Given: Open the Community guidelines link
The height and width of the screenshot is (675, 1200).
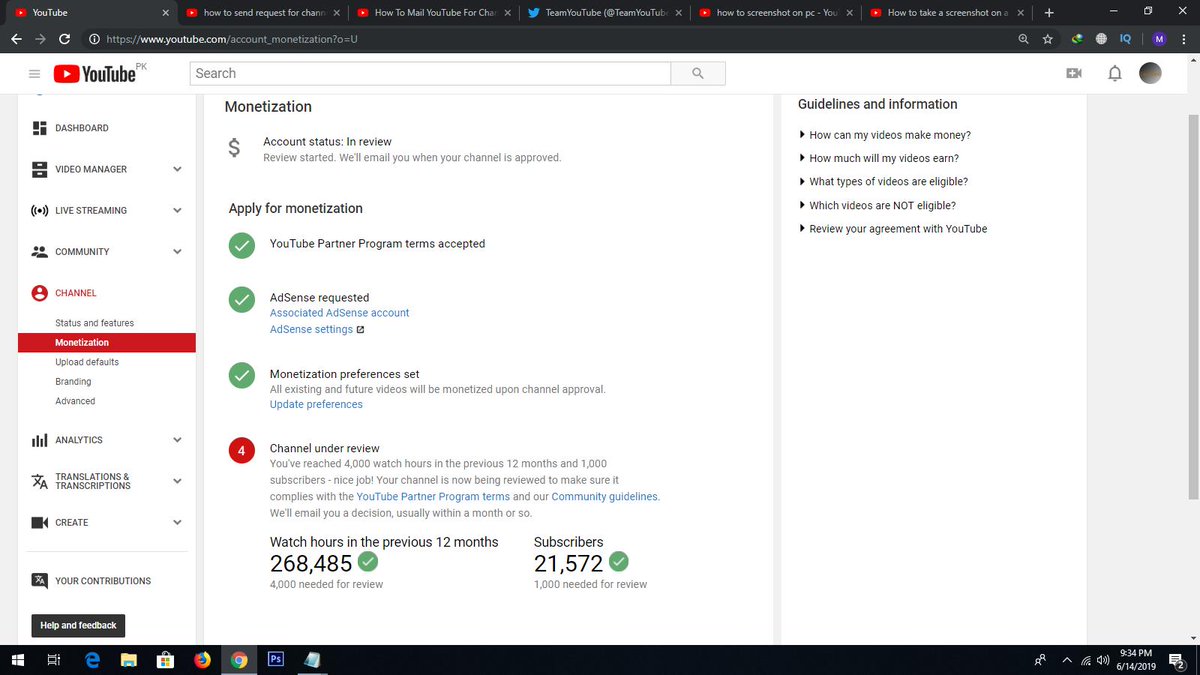Looking at the screenshot, I should [605, 496].
